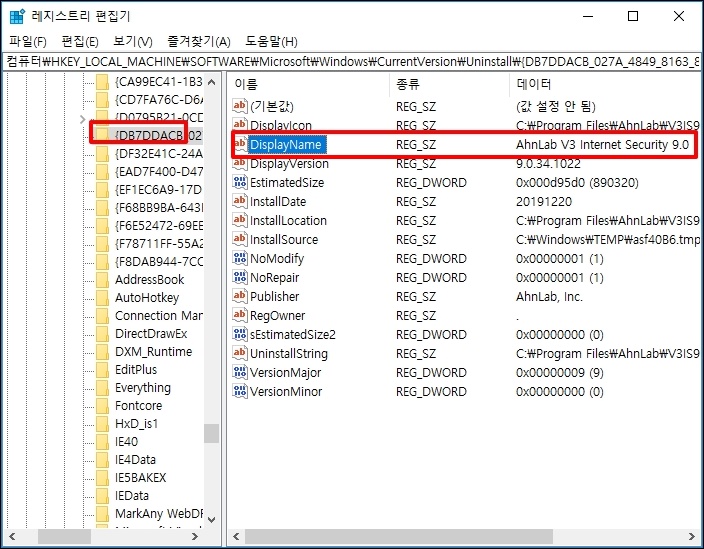Click the IE5BAKEX folder icon
Screen dimensions: 704x549
click(102, 477)
